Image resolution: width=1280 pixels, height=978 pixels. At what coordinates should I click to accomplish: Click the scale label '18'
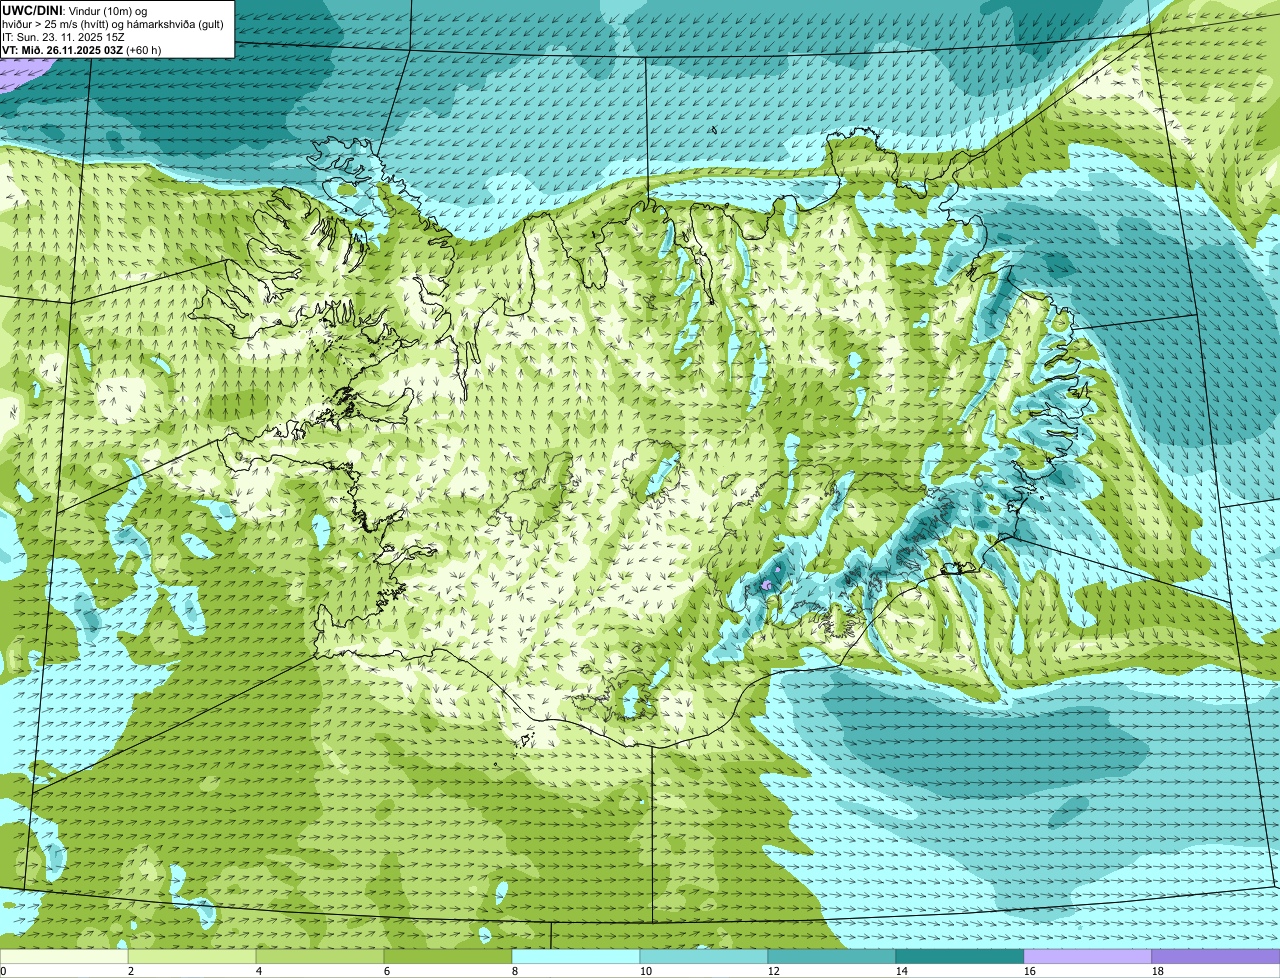pos(1158,971)
